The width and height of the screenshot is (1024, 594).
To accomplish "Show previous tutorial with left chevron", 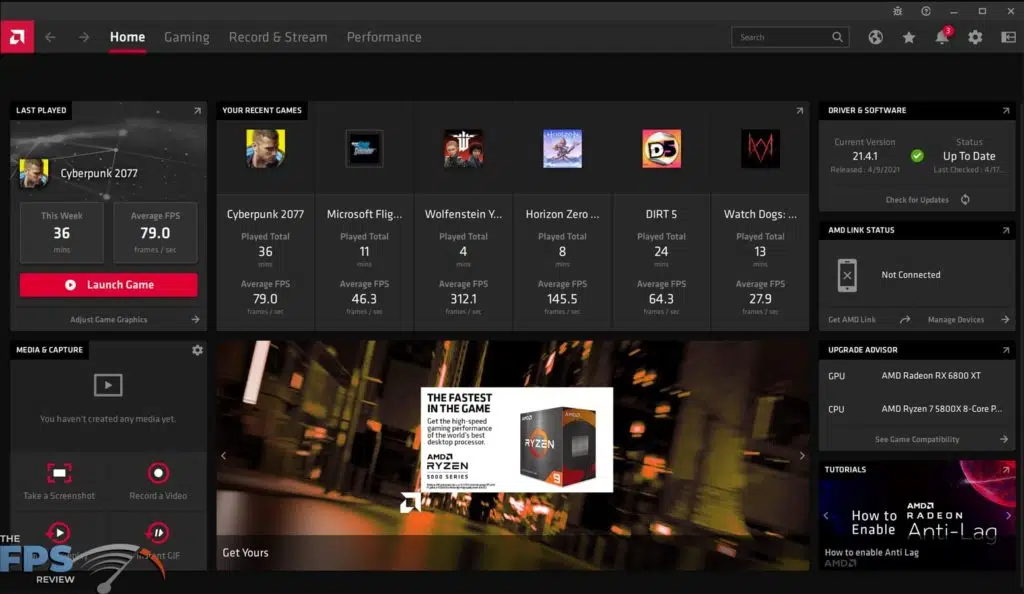I will [827, 516].
